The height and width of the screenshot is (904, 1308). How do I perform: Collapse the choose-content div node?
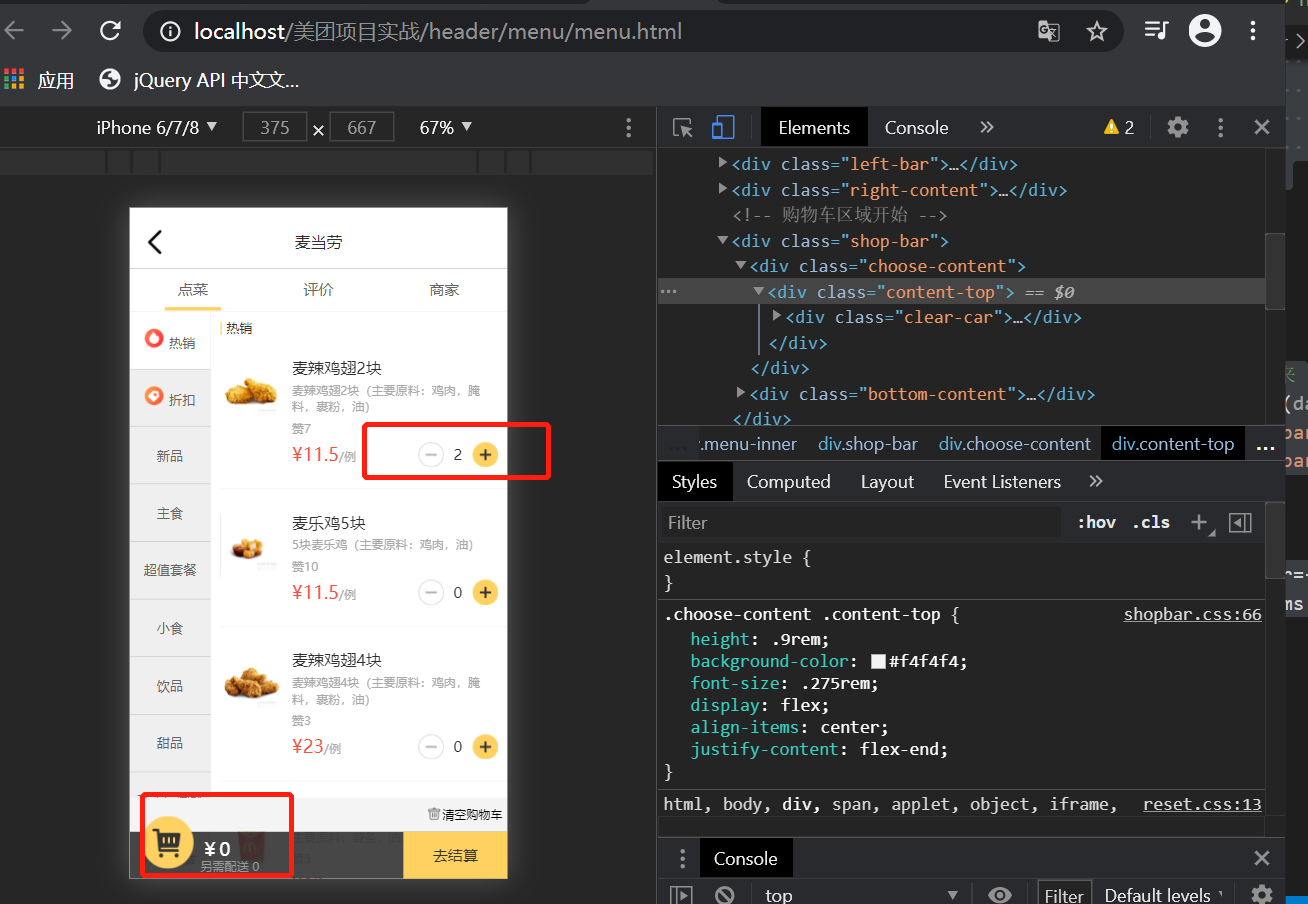pos(741,265)
